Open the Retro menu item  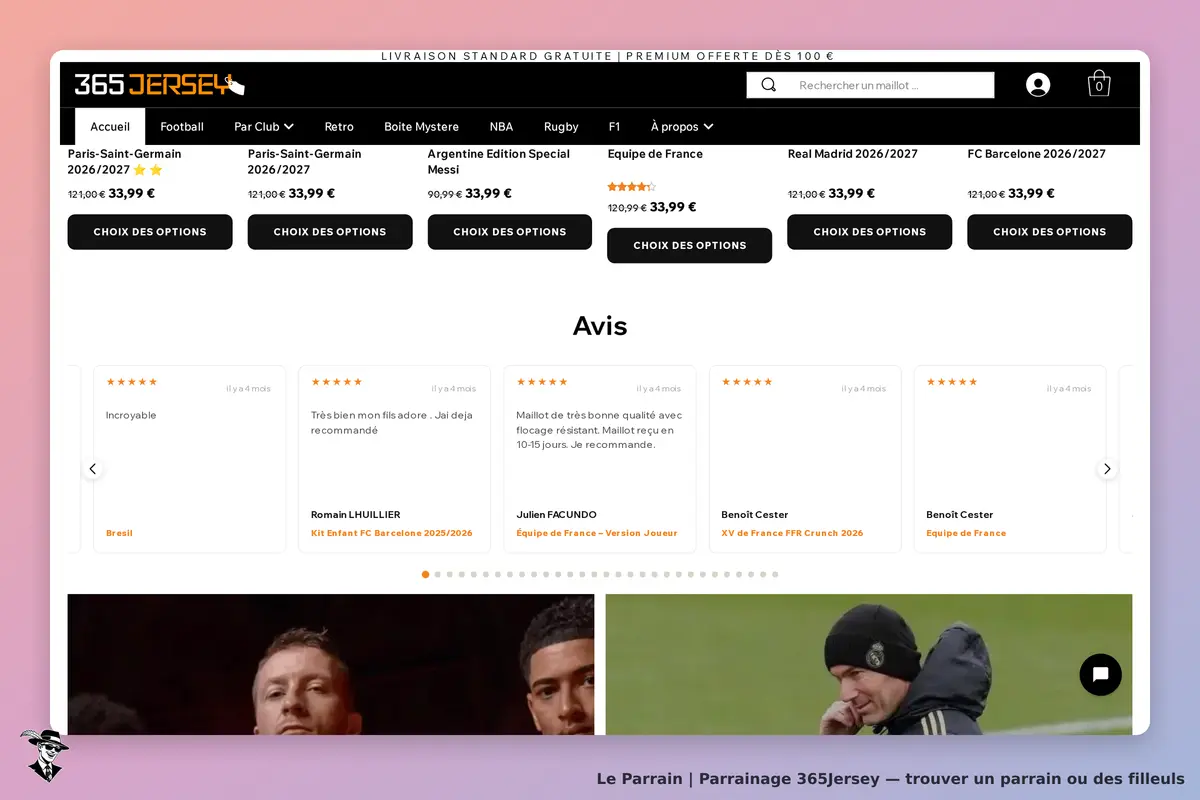pyautogui.click(x=339, y=127)
